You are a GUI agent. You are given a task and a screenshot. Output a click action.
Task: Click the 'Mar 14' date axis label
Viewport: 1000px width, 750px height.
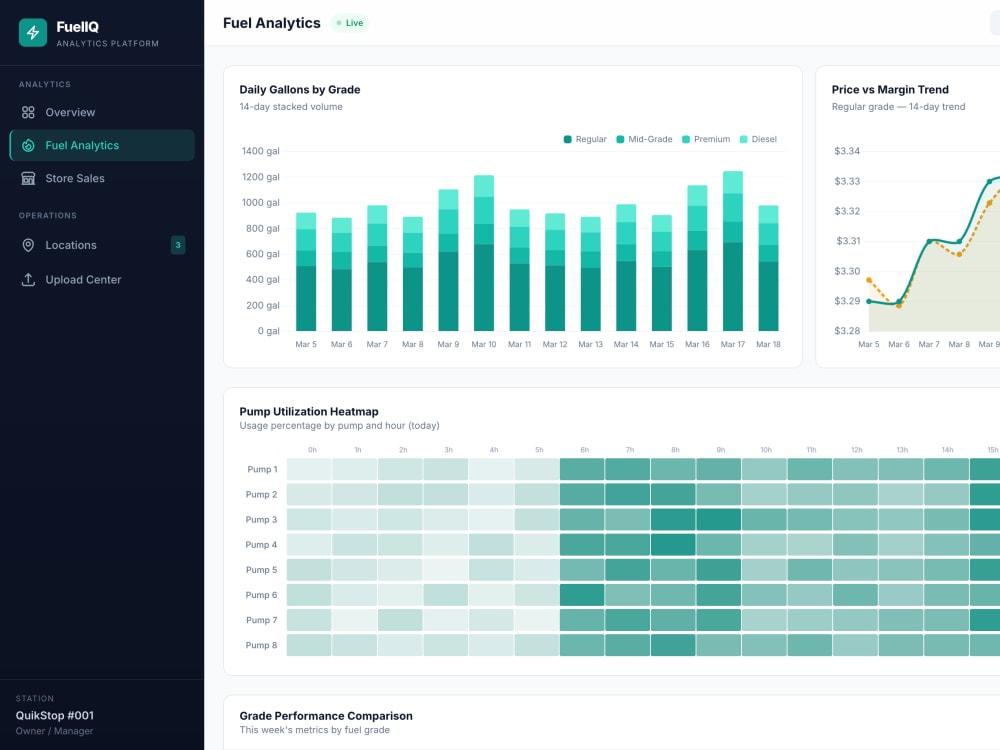pyautogui.click(x=626, y=344)
